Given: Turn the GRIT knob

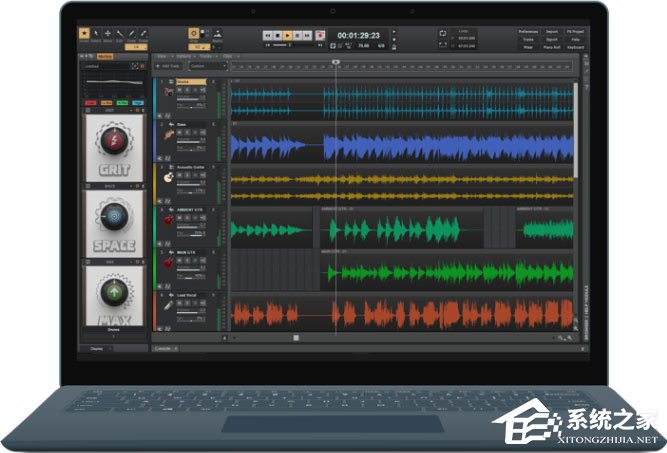Looking at the screenshot, I should tap(114, 140).
